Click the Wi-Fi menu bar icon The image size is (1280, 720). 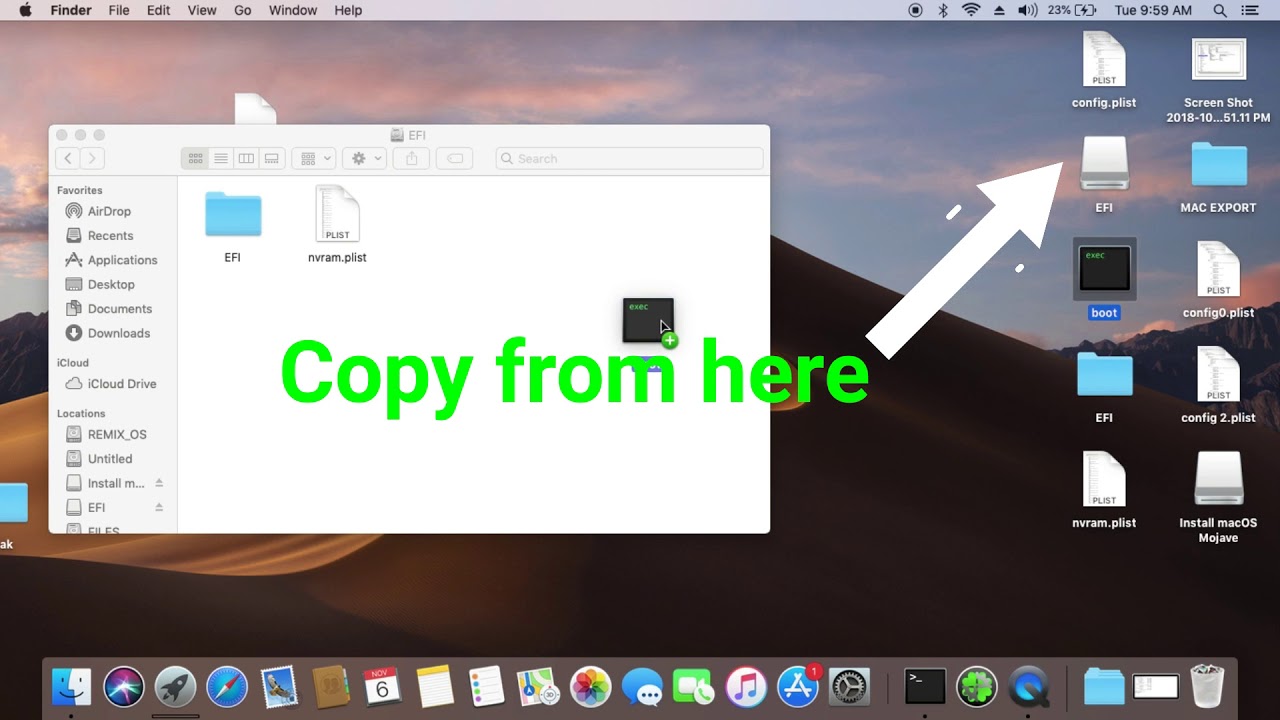(x=971, y=10)
